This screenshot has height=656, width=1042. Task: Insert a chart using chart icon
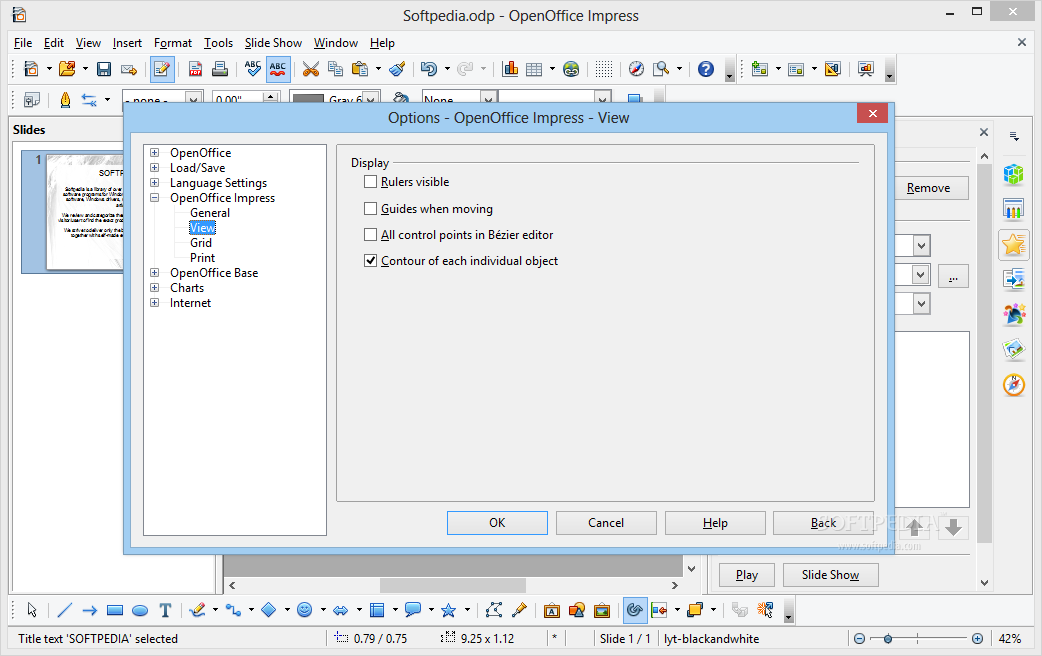click(510, 69)
